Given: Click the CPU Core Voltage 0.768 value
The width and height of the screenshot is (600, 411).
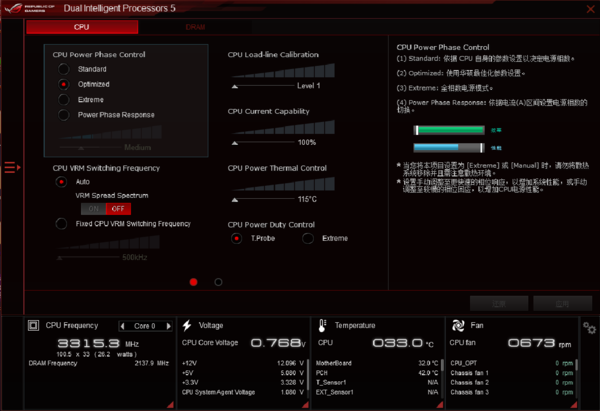Looking at the screenshot, I should pos(278,343).
